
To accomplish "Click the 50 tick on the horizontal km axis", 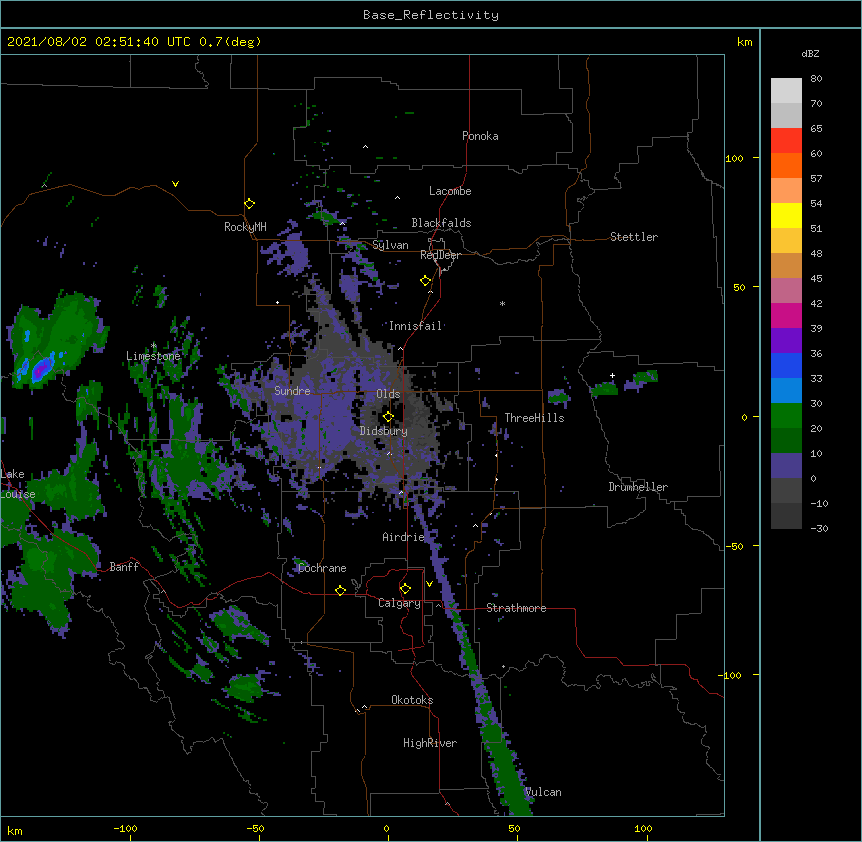I will [514, 829].
